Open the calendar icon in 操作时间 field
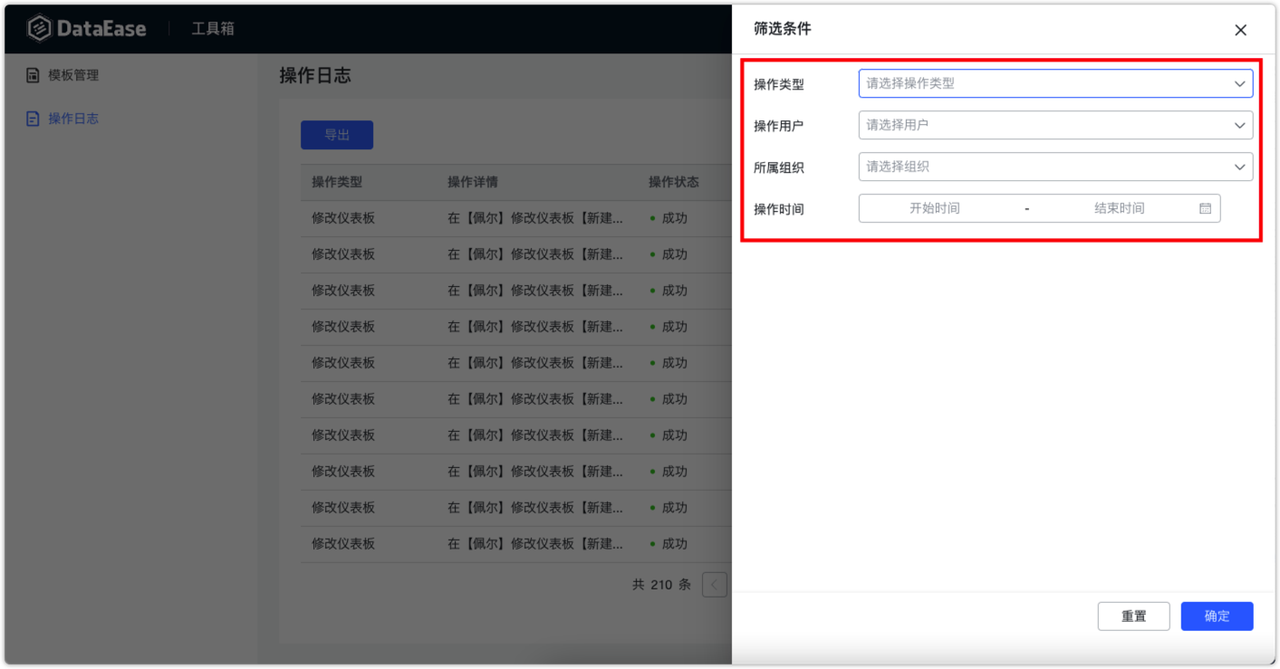1280x669 pixels. pyautogui.click(x=1206, y=208)
